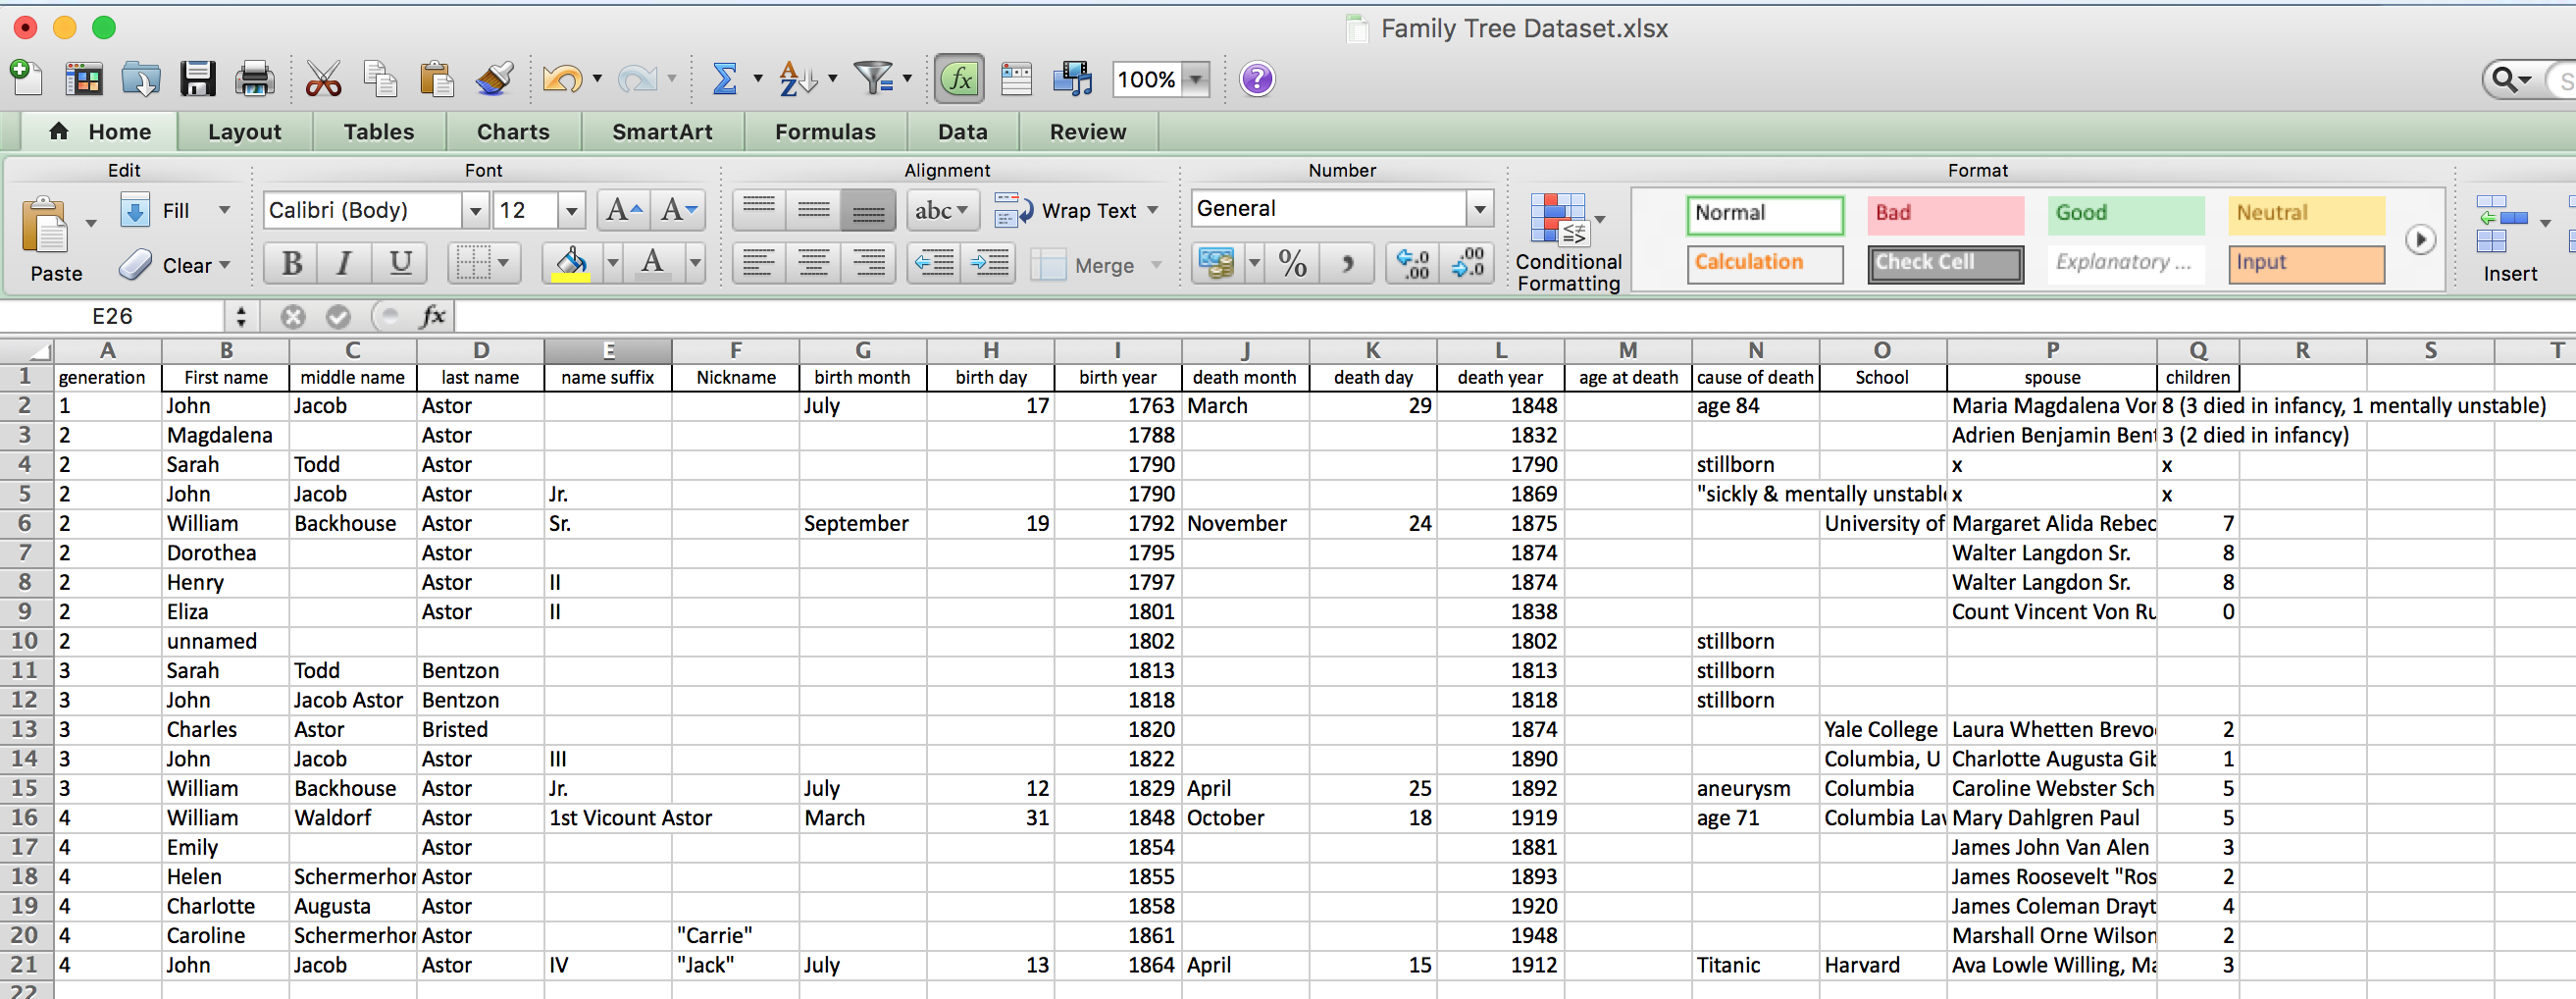This screenshot has width=2576, height=999.
Task: Open the media browser icon
Action: pos(1073,78)
